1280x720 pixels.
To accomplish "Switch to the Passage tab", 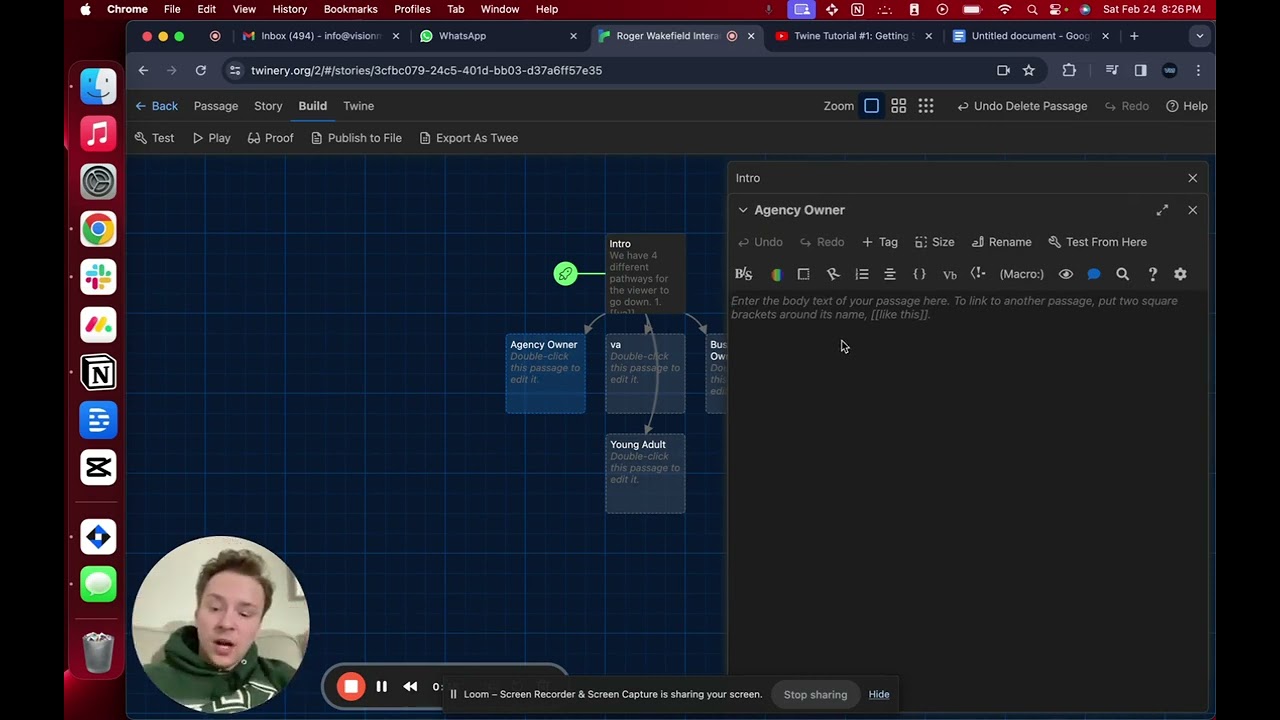I will pyautogui.click(x=216, y=106).
